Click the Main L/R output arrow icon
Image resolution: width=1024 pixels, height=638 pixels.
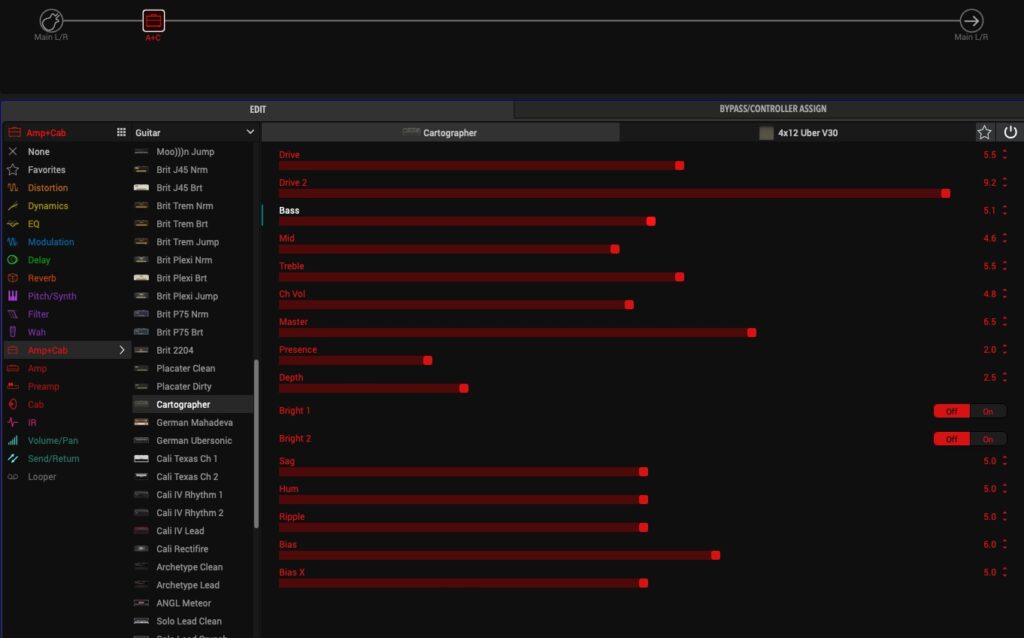[x=970, y=20]
